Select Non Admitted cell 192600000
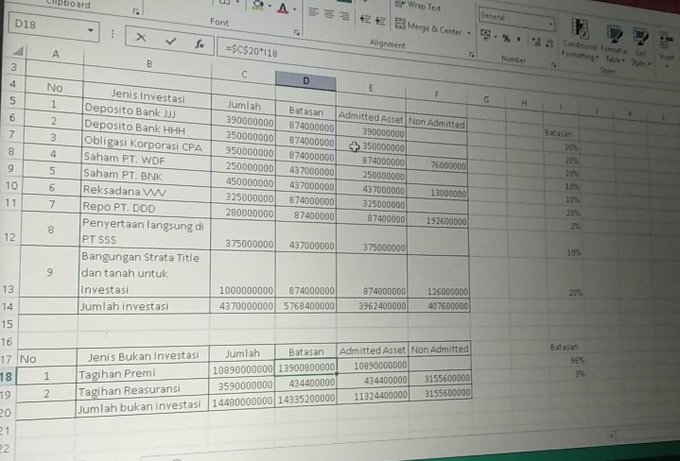 click(x=438, y=220)
